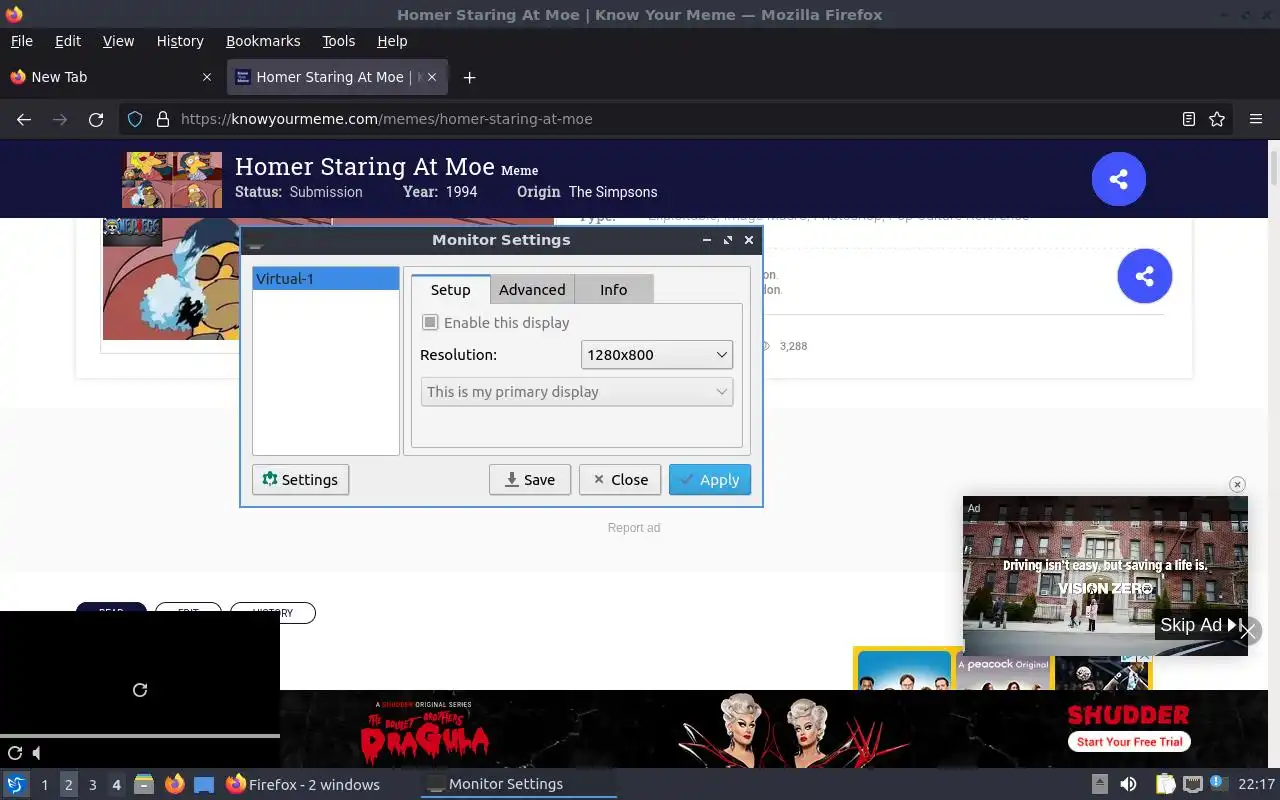This screenshot has height=800, width=1280.
Task: Apply the monitor configuration
Action: click(710, 480)
